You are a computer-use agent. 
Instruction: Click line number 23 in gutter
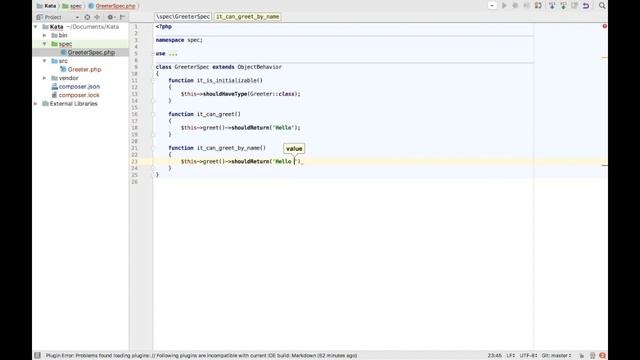134,162
